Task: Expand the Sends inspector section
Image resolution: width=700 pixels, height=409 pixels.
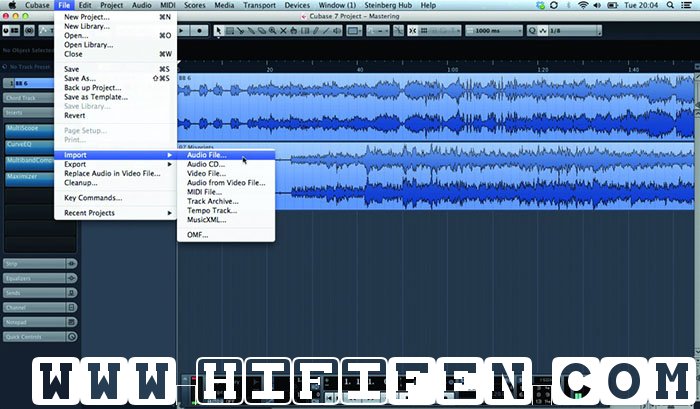Action: (x=34, y=293)
